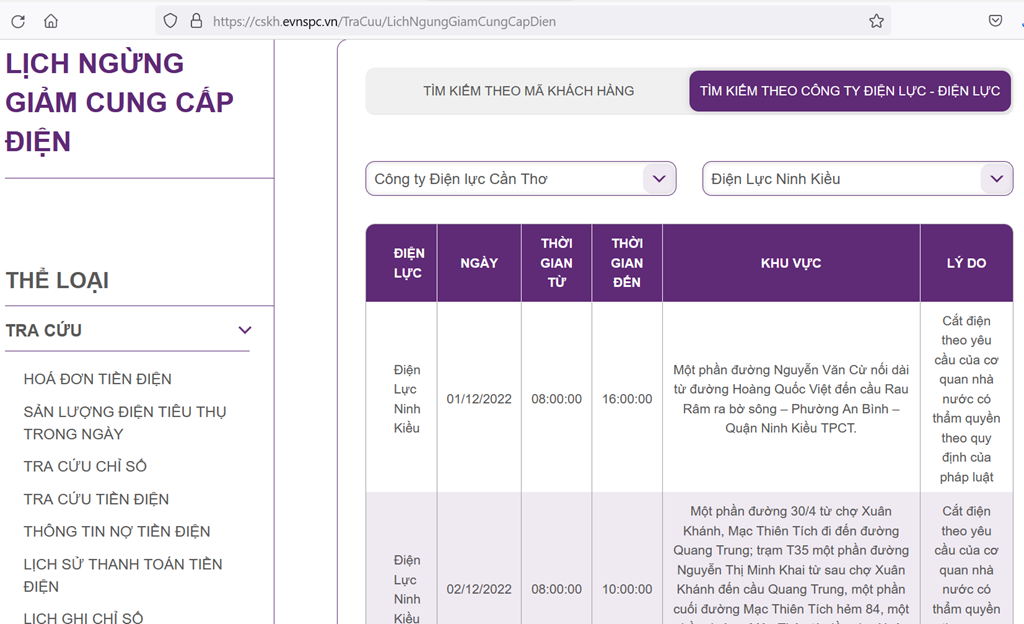Click the NGÀY column header
This screenshot has height=624, width=1024.
click(479, 263)
